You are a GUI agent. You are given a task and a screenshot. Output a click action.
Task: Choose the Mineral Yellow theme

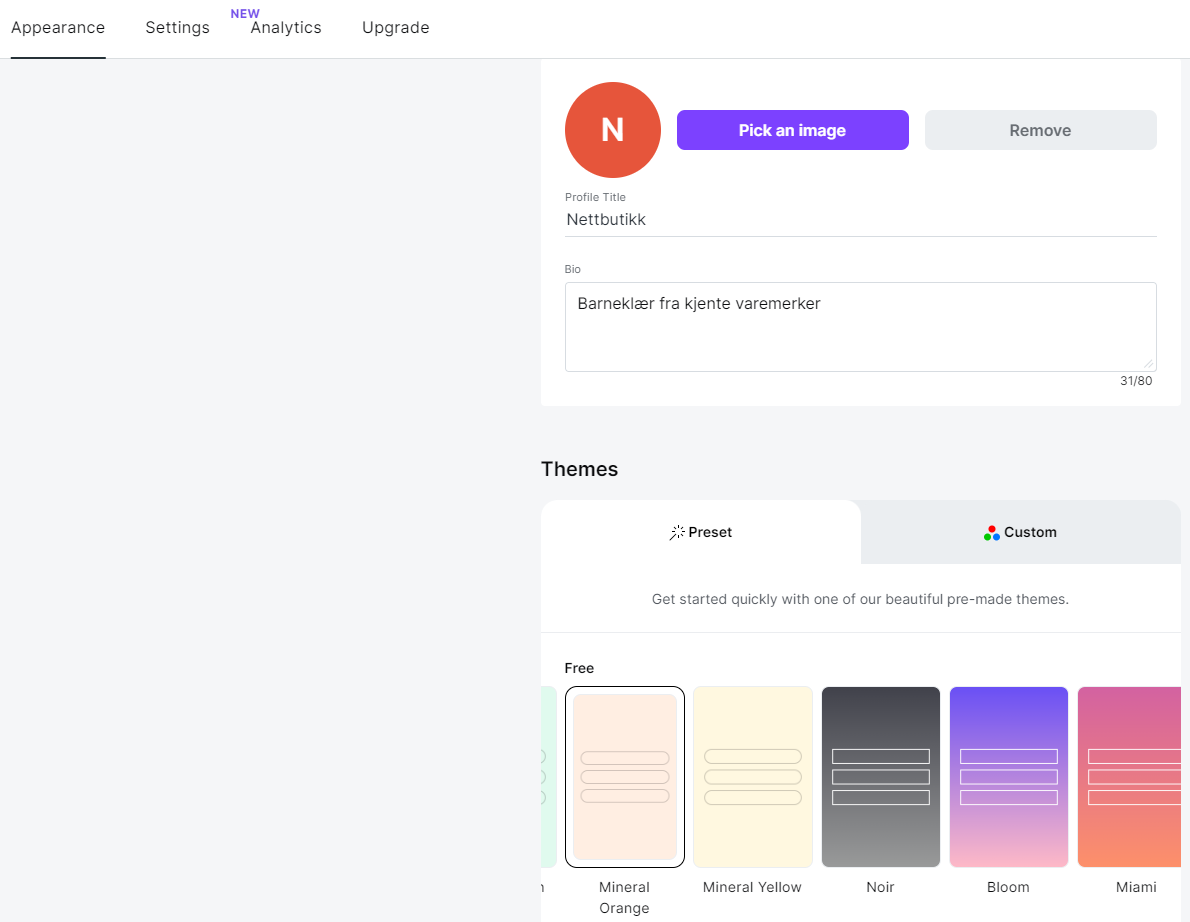[x=752, y=777]
